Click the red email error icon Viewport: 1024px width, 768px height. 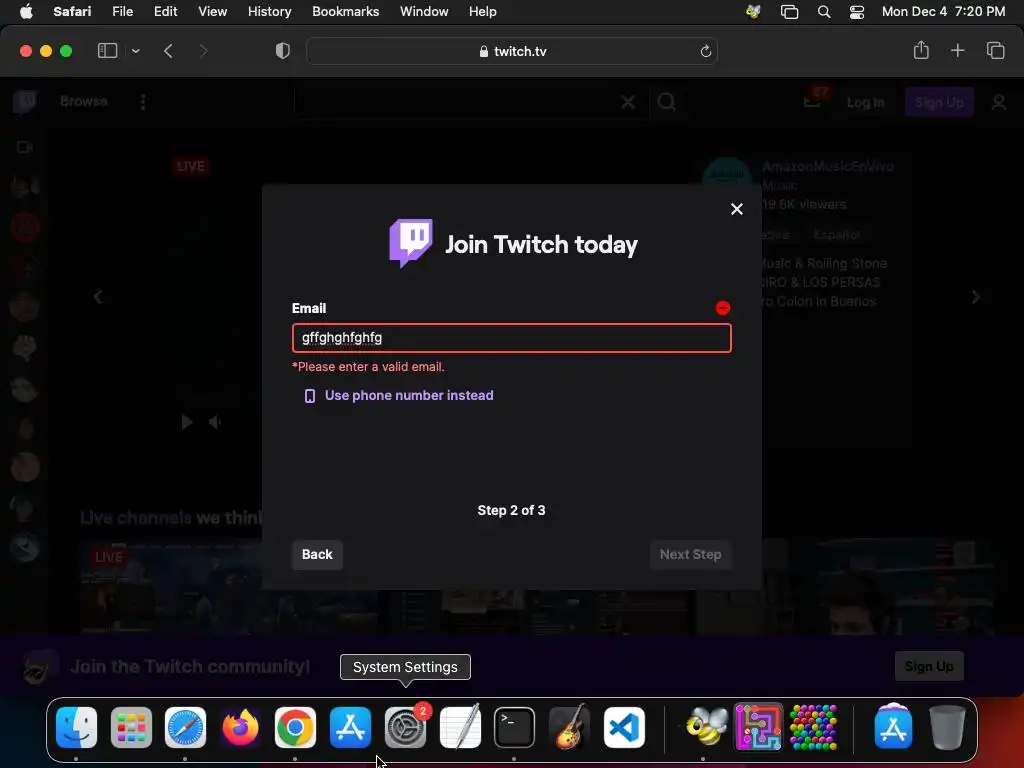[x=722, y=308]
